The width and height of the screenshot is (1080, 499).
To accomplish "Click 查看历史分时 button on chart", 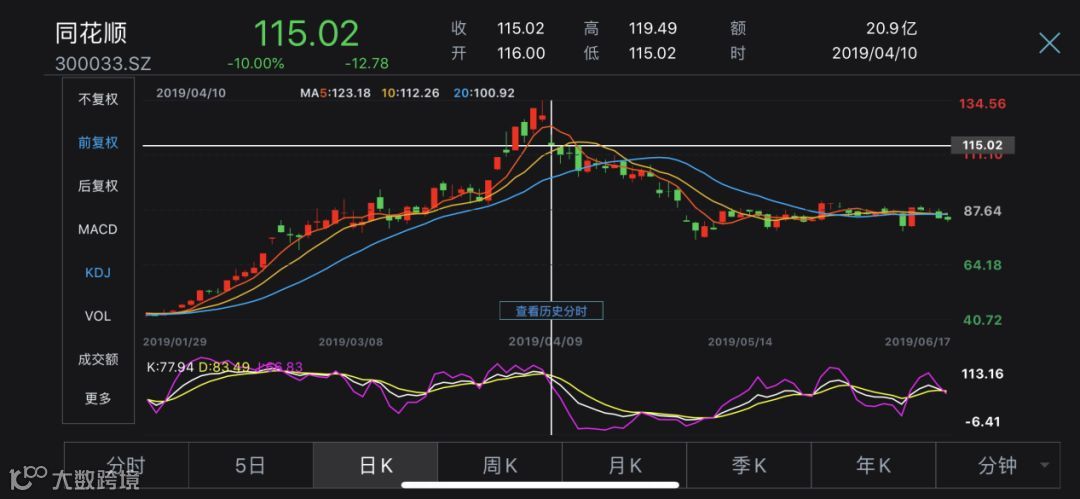I will (x=552, y=311).
